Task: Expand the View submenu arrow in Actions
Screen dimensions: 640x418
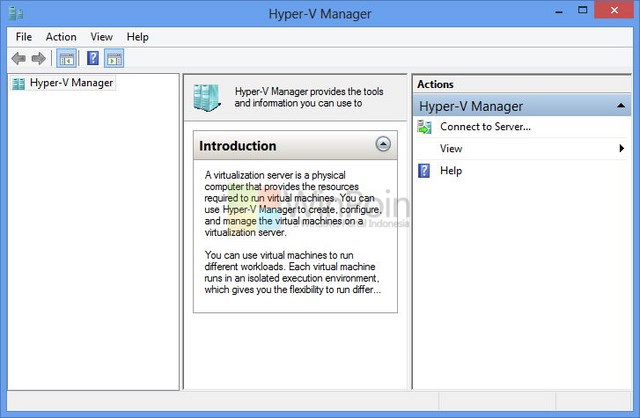Action: [x=622, y=148]
